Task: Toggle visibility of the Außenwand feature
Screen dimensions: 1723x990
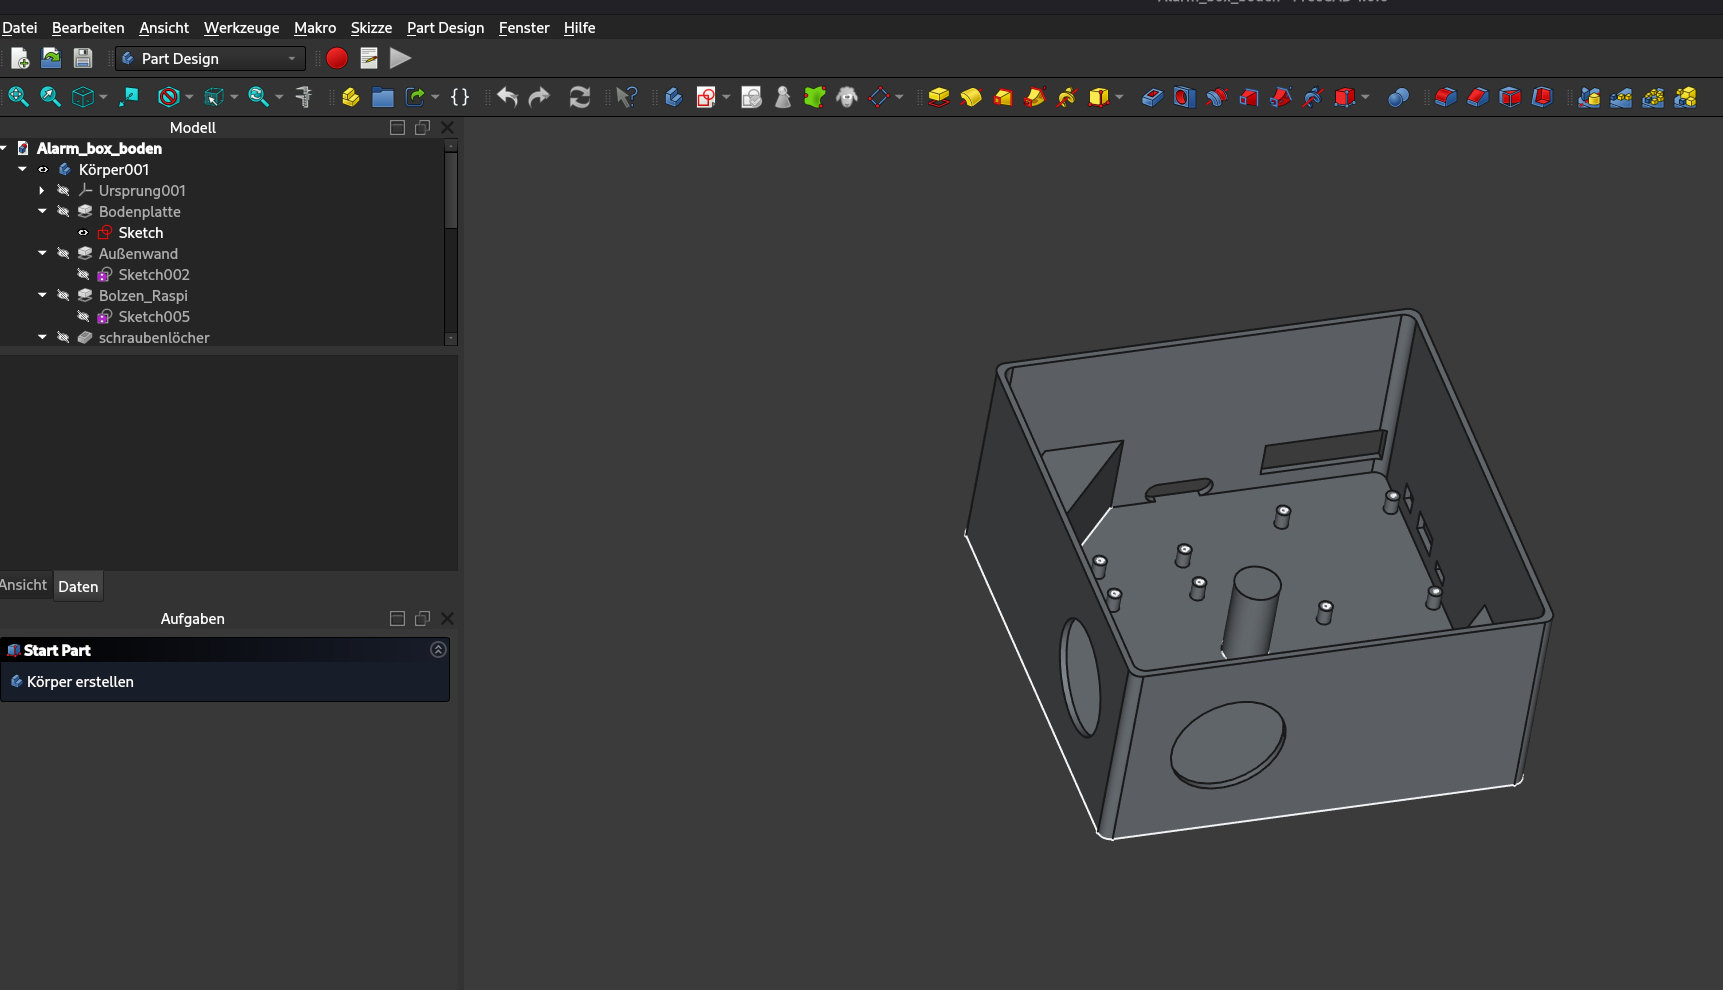Action: 62,253
